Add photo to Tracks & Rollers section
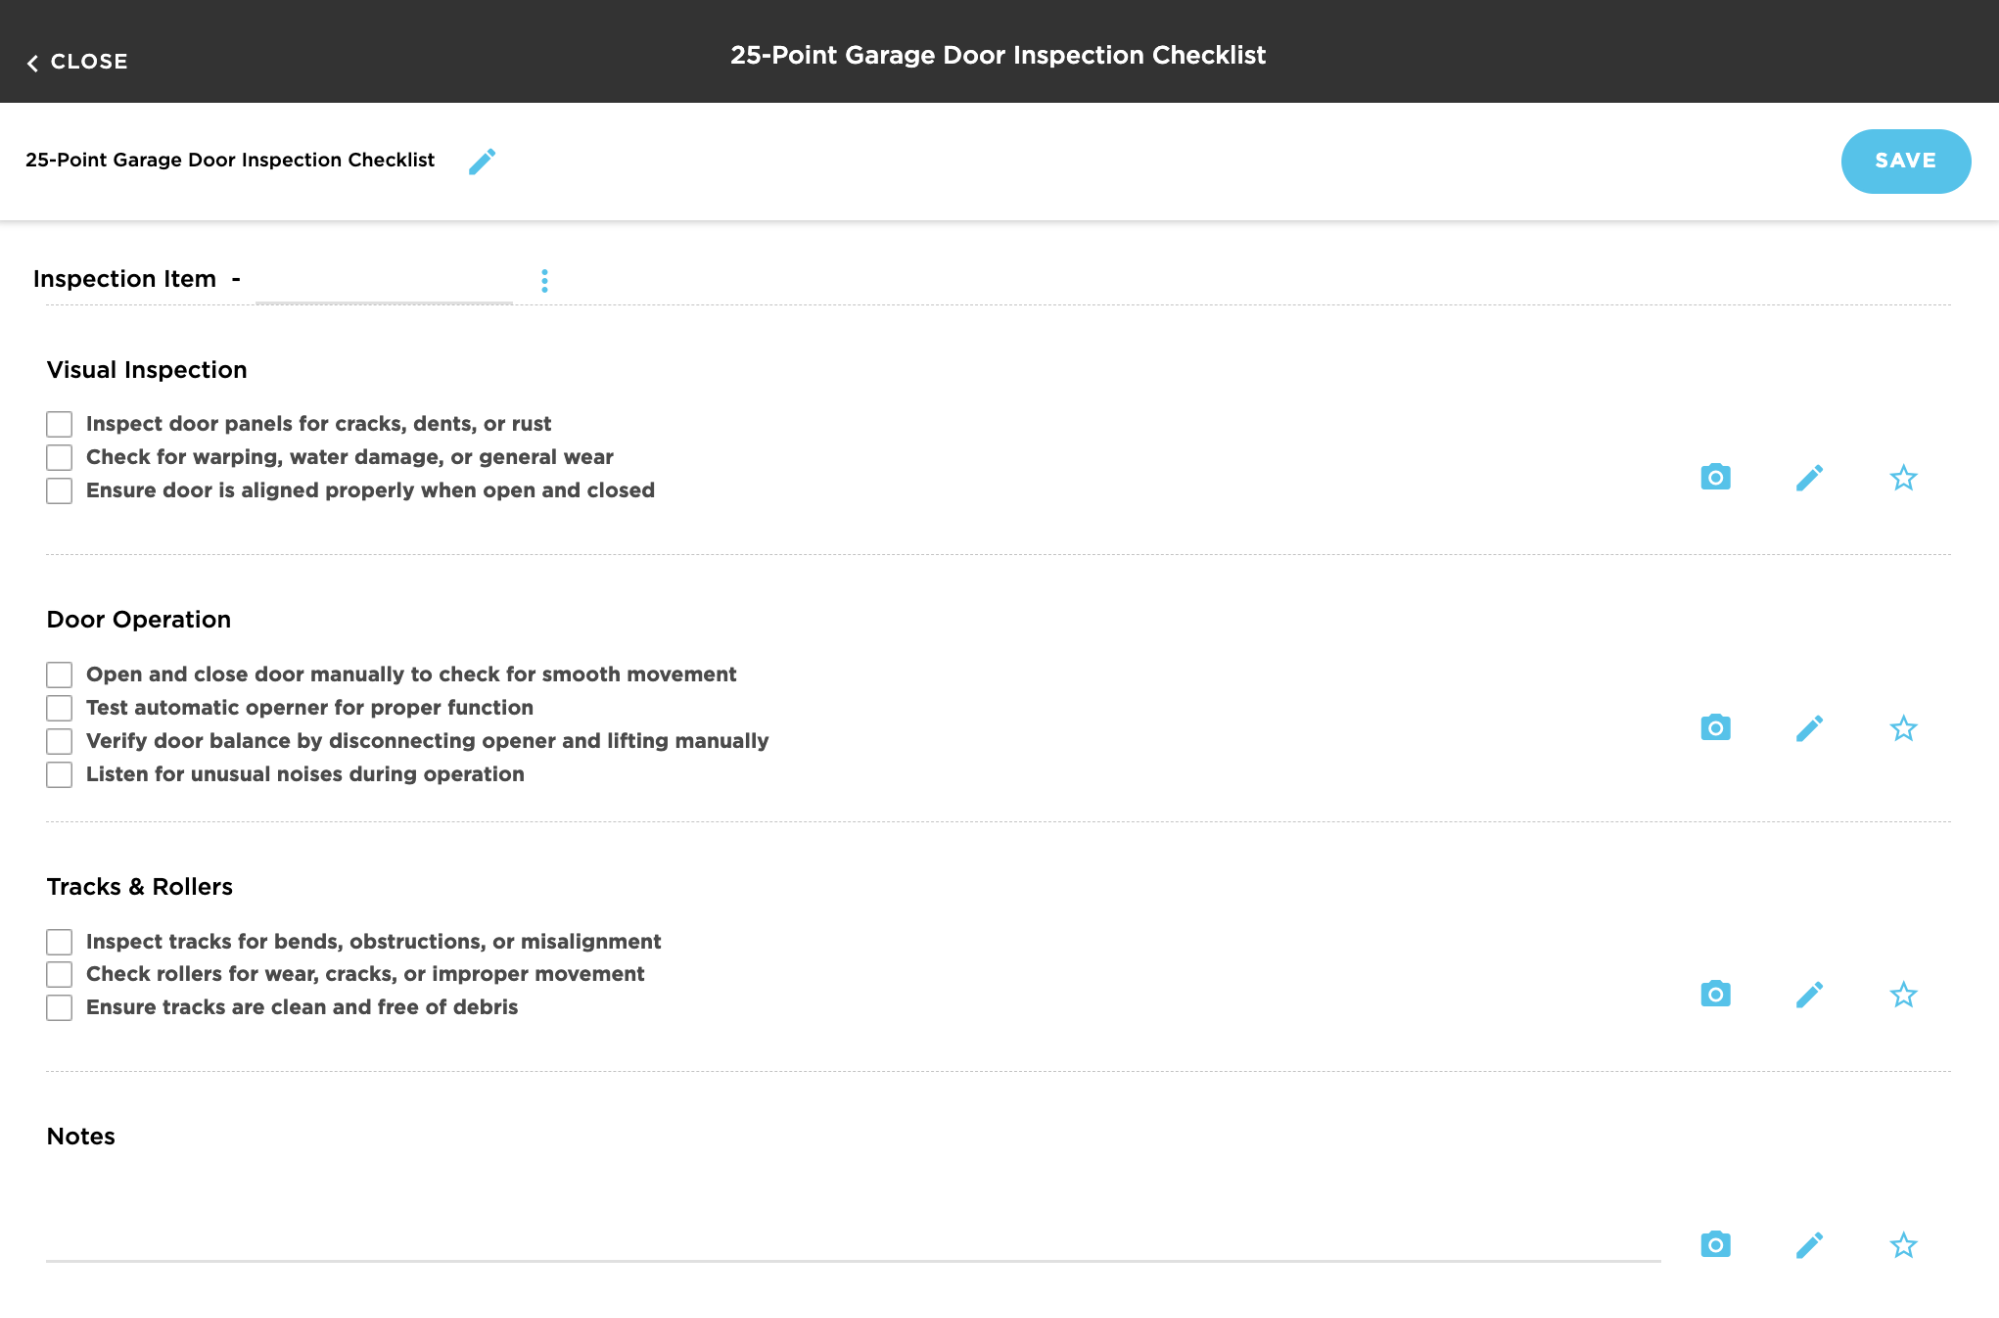Screen dimensions: 1999x1318 point(1715,994)
